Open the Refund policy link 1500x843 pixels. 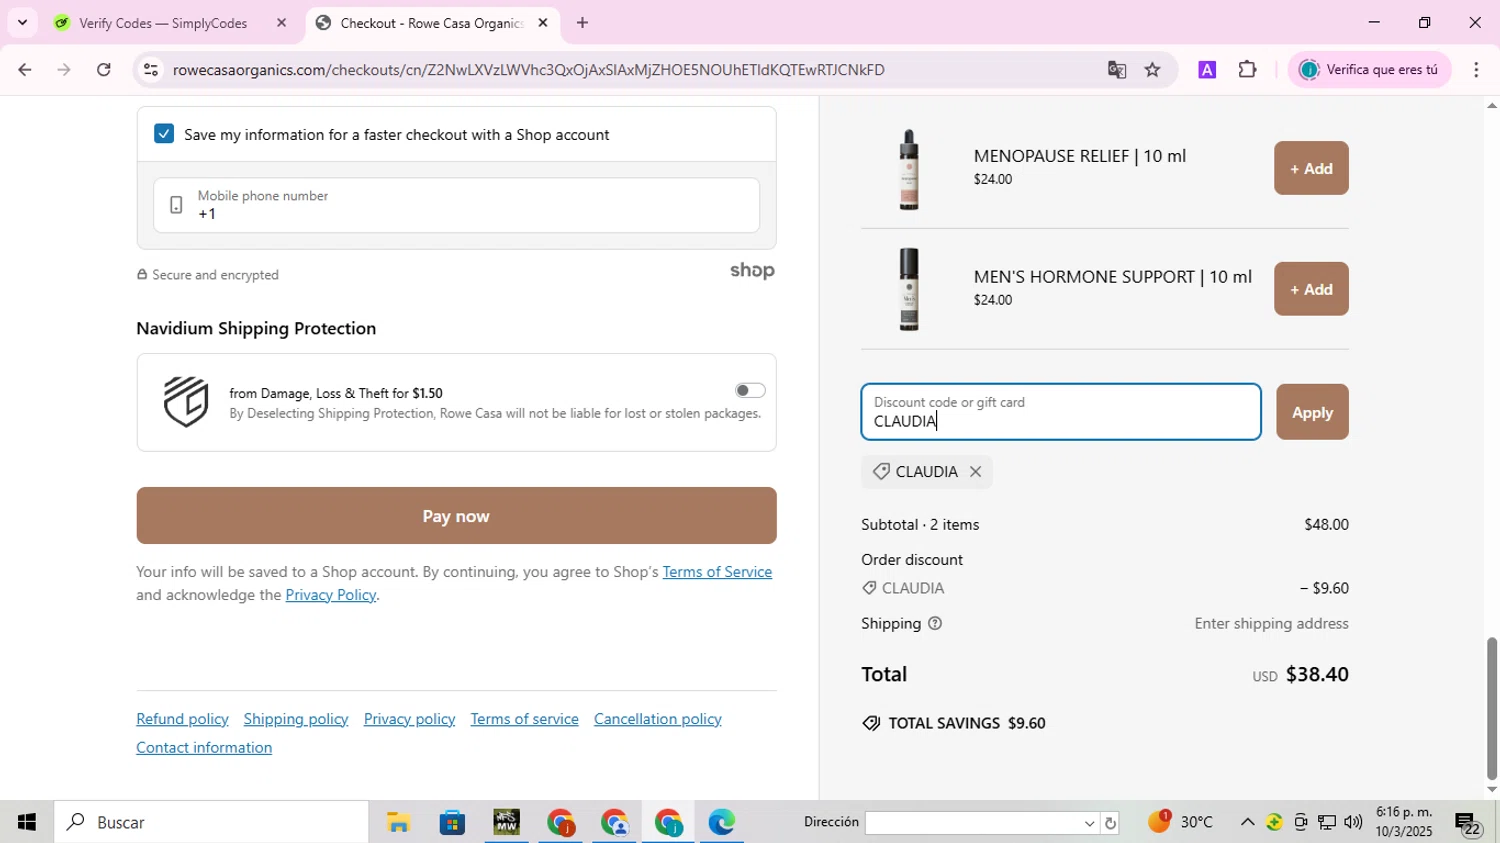[182, 719]
